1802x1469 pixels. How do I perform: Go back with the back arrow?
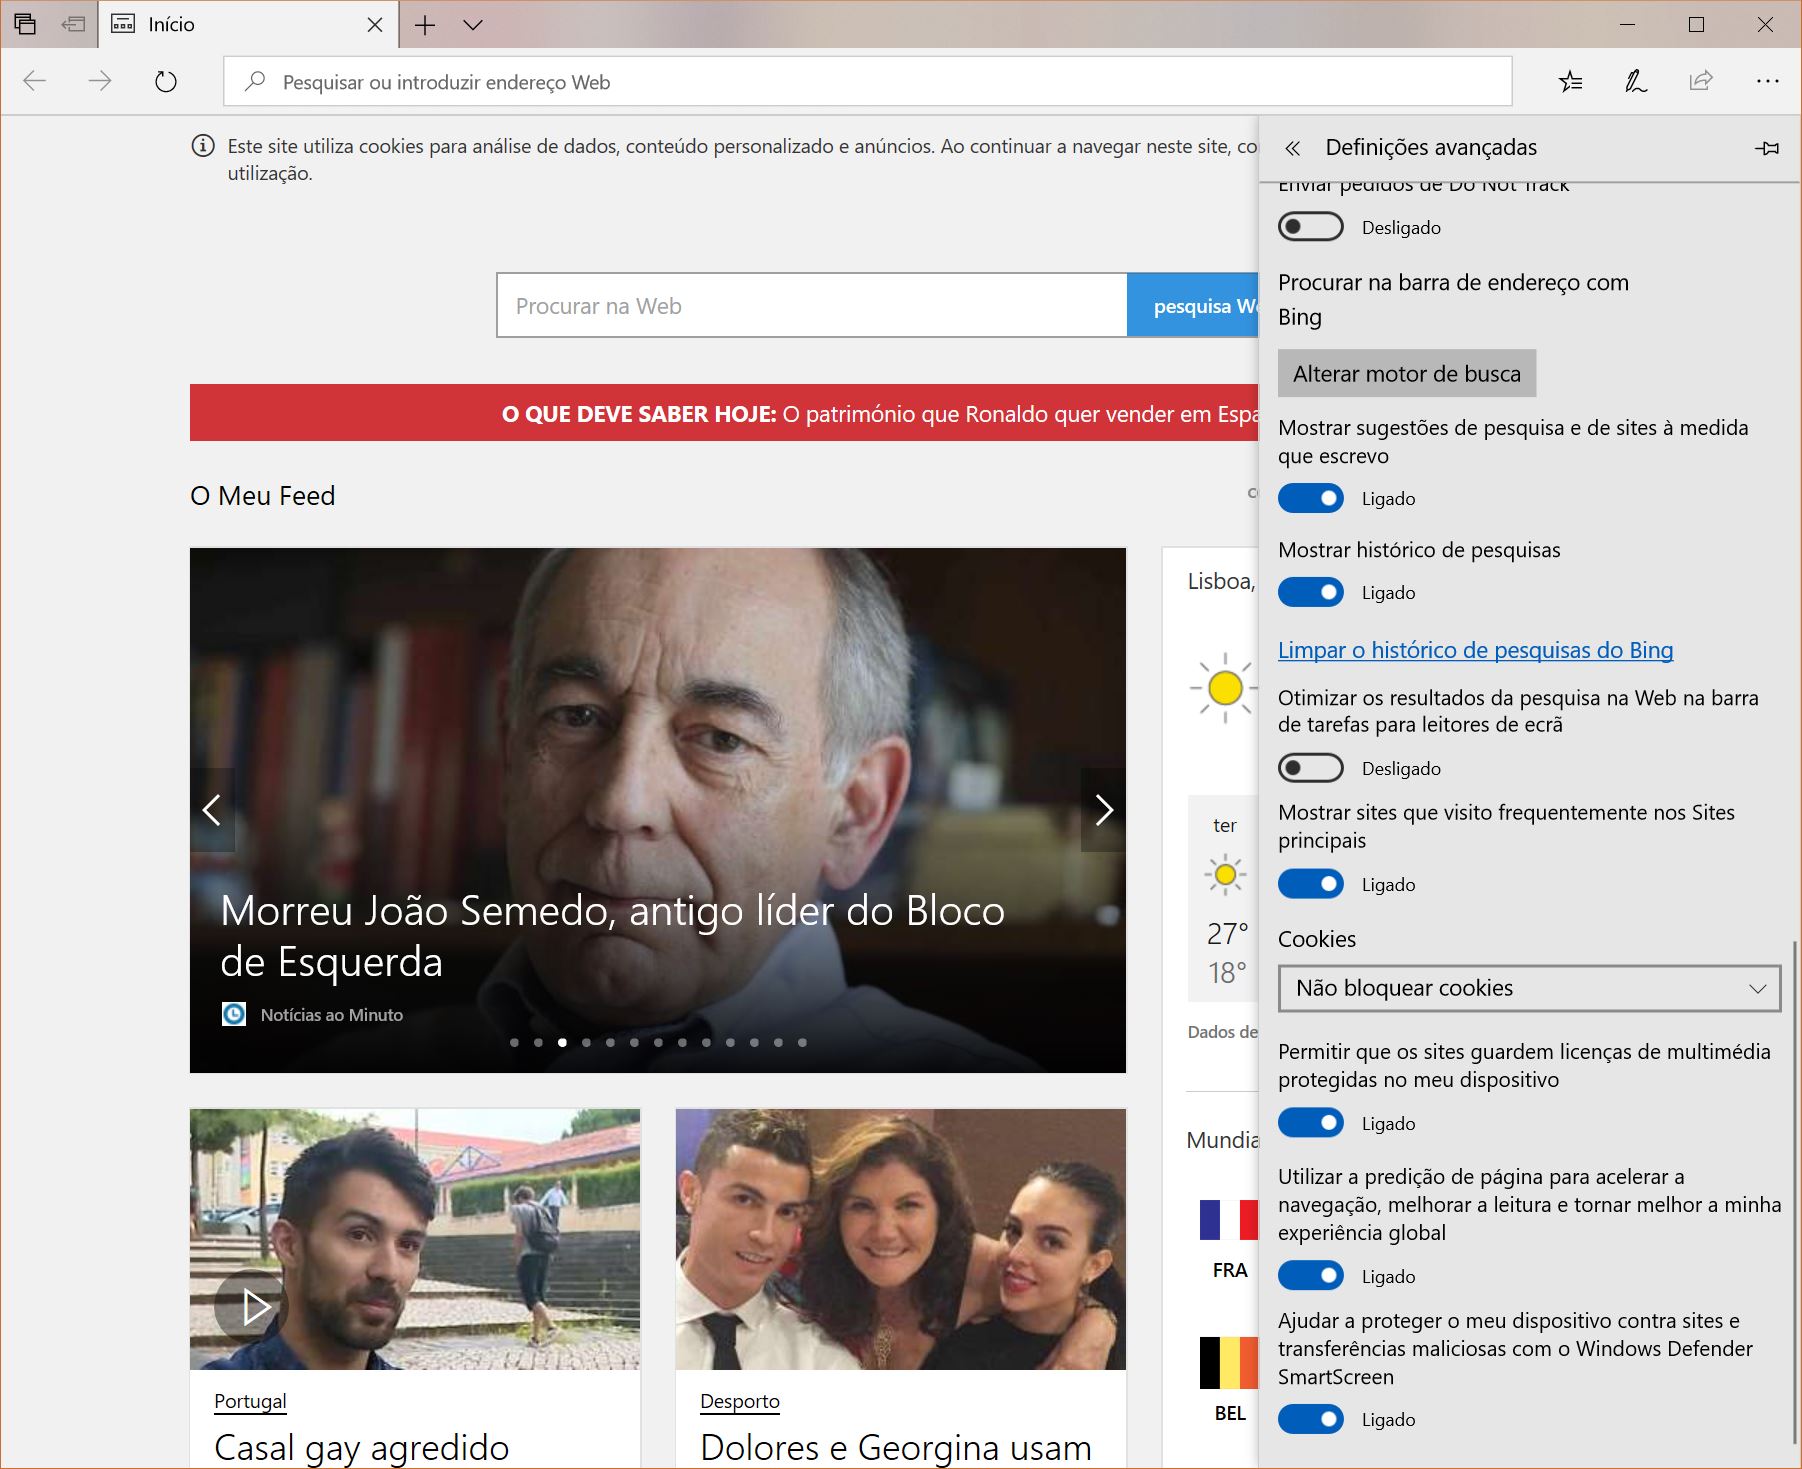point(35,81)
